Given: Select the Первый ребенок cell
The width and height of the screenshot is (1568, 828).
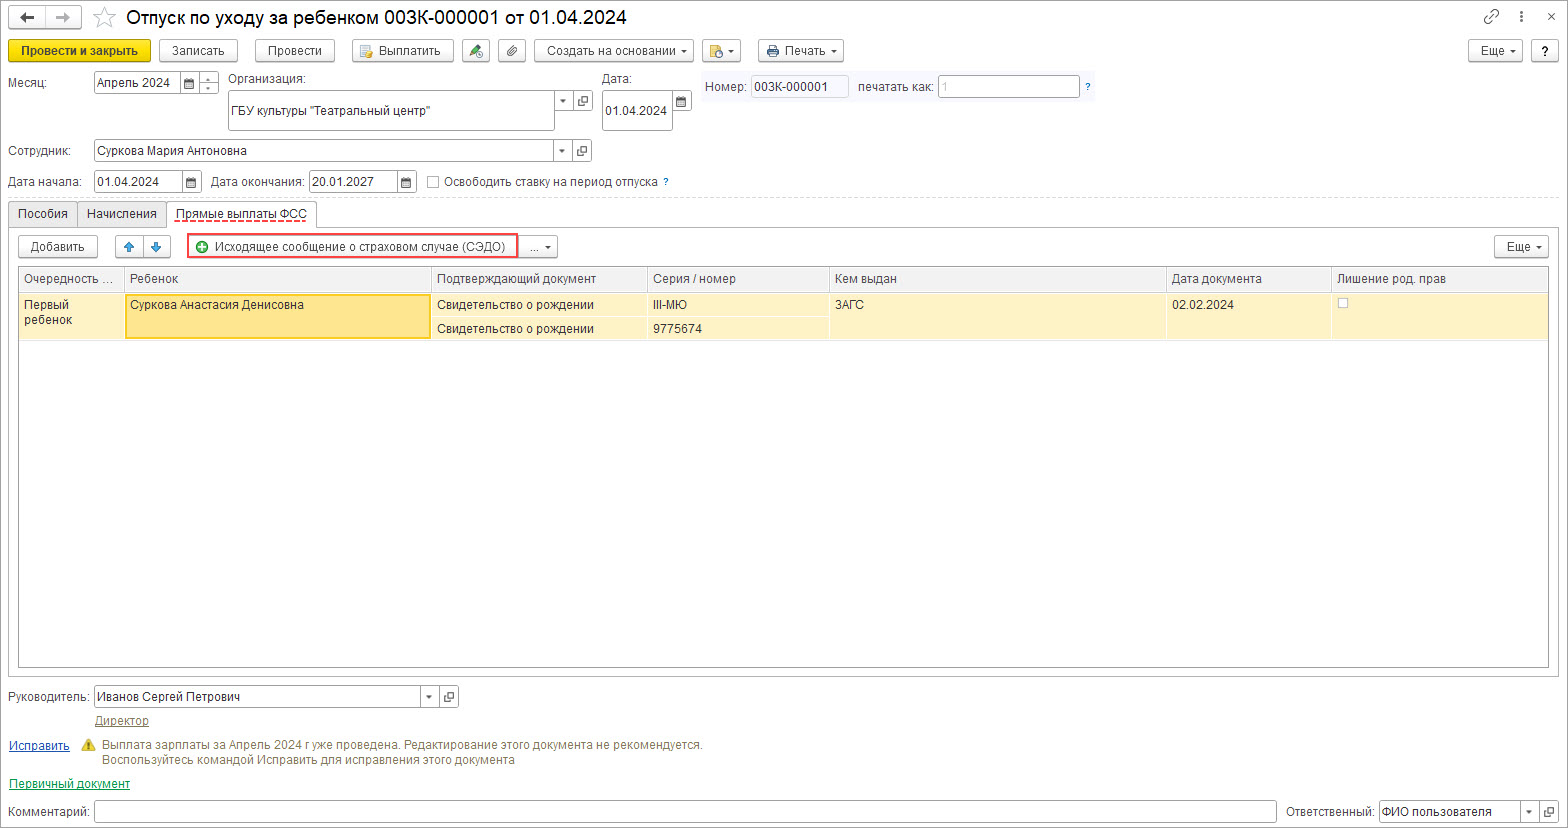Looking at the screenshot, I should [x=72, y=316].
